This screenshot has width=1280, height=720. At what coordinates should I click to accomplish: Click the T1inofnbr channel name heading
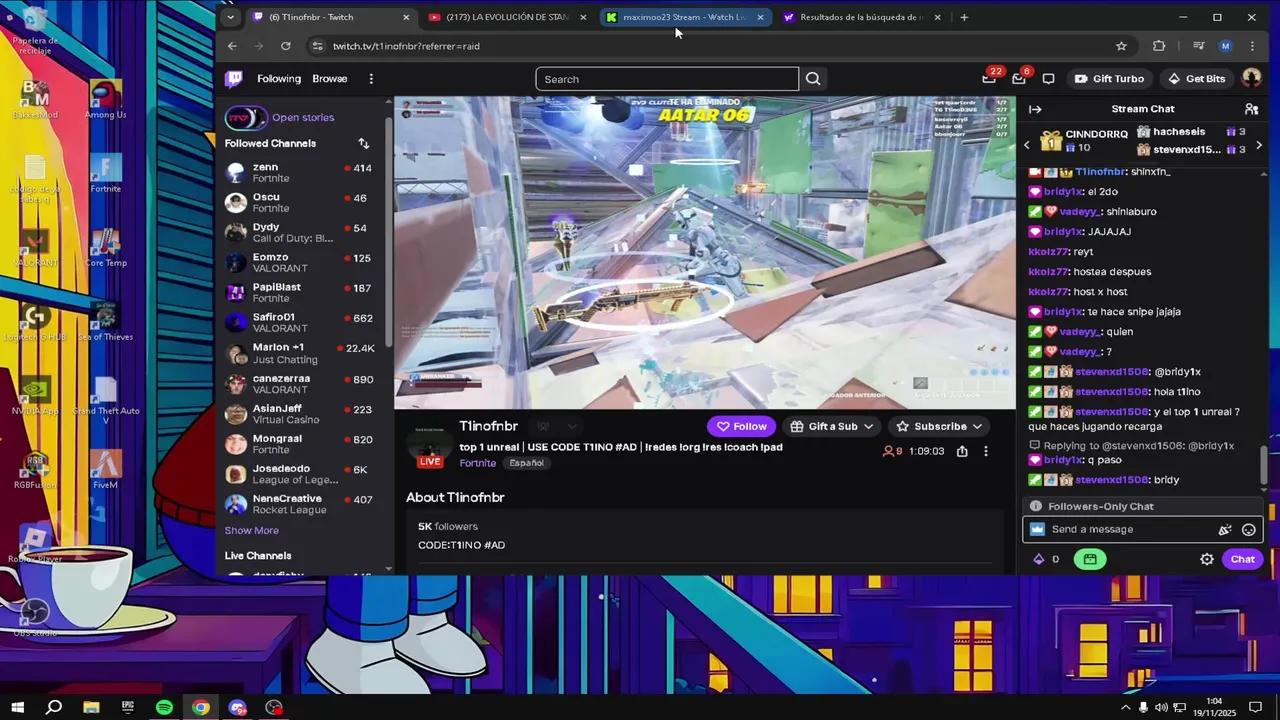[489, 426]
